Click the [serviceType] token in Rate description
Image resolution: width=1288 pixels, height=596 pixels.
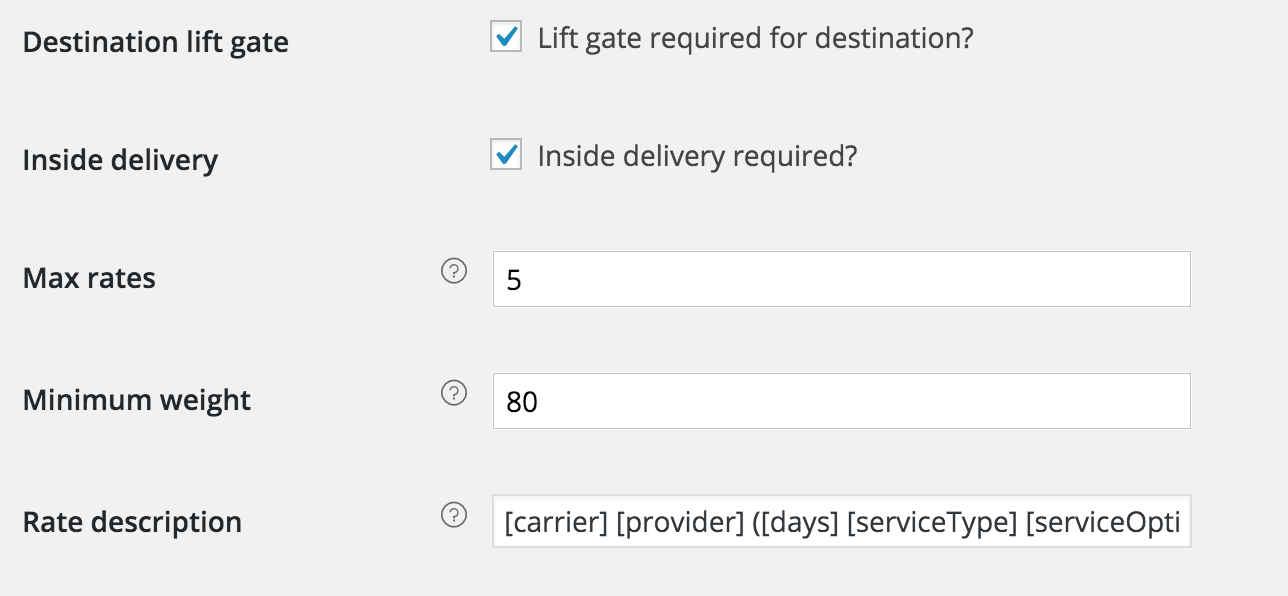tap(932, 522)
